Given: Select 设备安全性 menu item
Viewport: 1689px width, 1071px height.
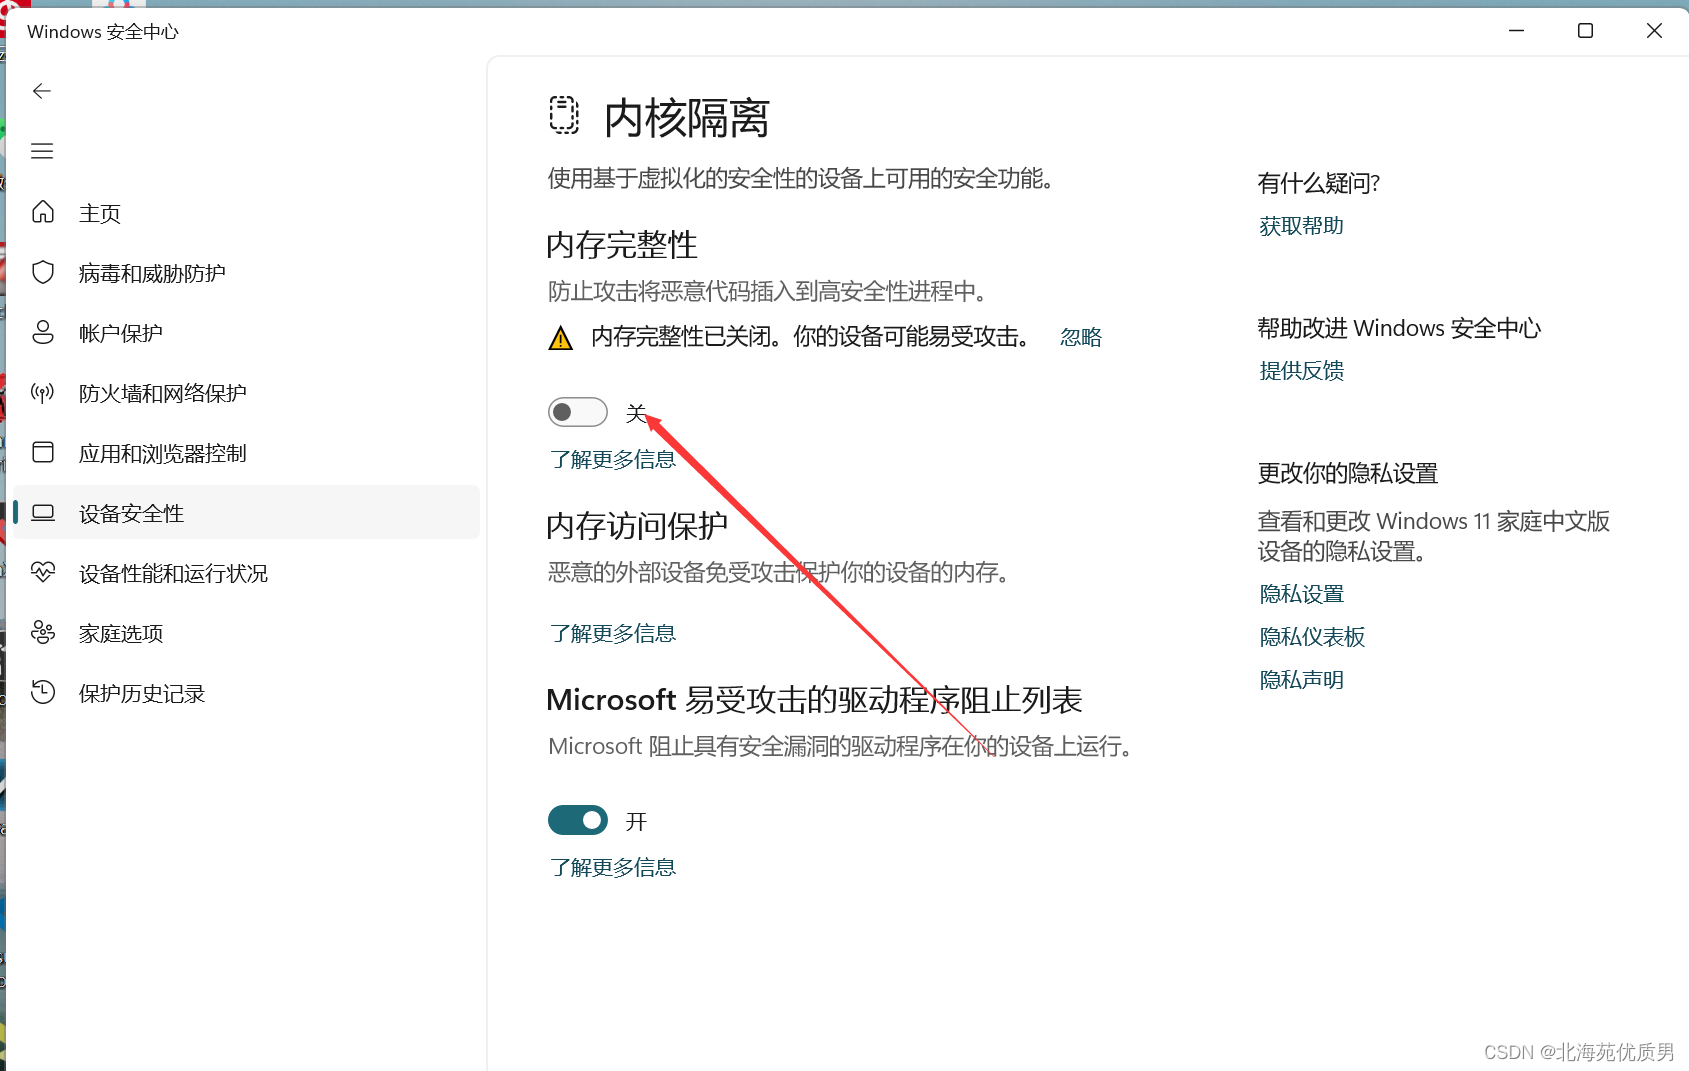Looking at the screenshot, I should [x=247, y=513].
